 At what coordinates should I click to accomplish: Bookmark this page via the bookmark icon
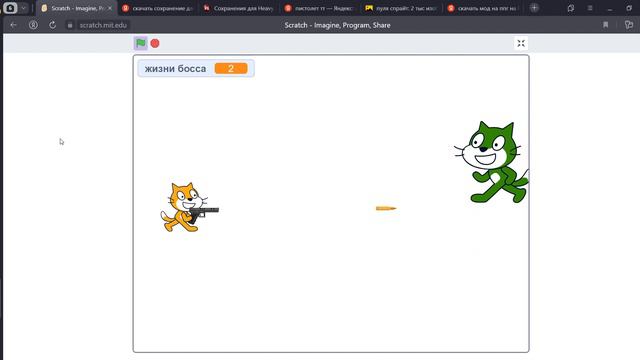coord(606,25)
